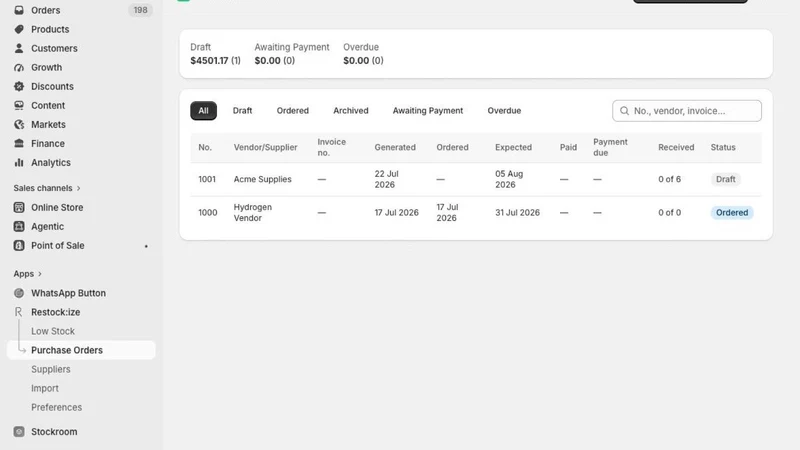Open purchase order number 1000
This screenshot has width=800, height=450.
point(208,212)
